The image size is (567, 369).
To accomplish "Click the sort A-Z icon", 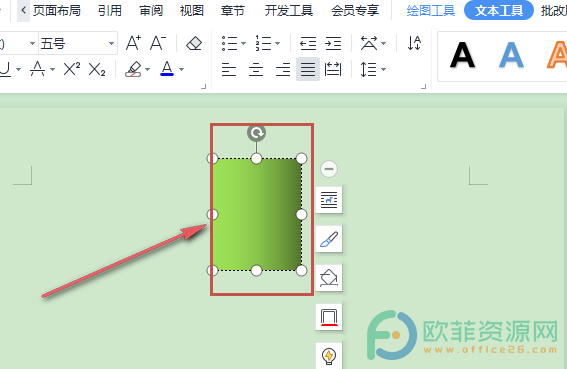I will coord(414,43).
